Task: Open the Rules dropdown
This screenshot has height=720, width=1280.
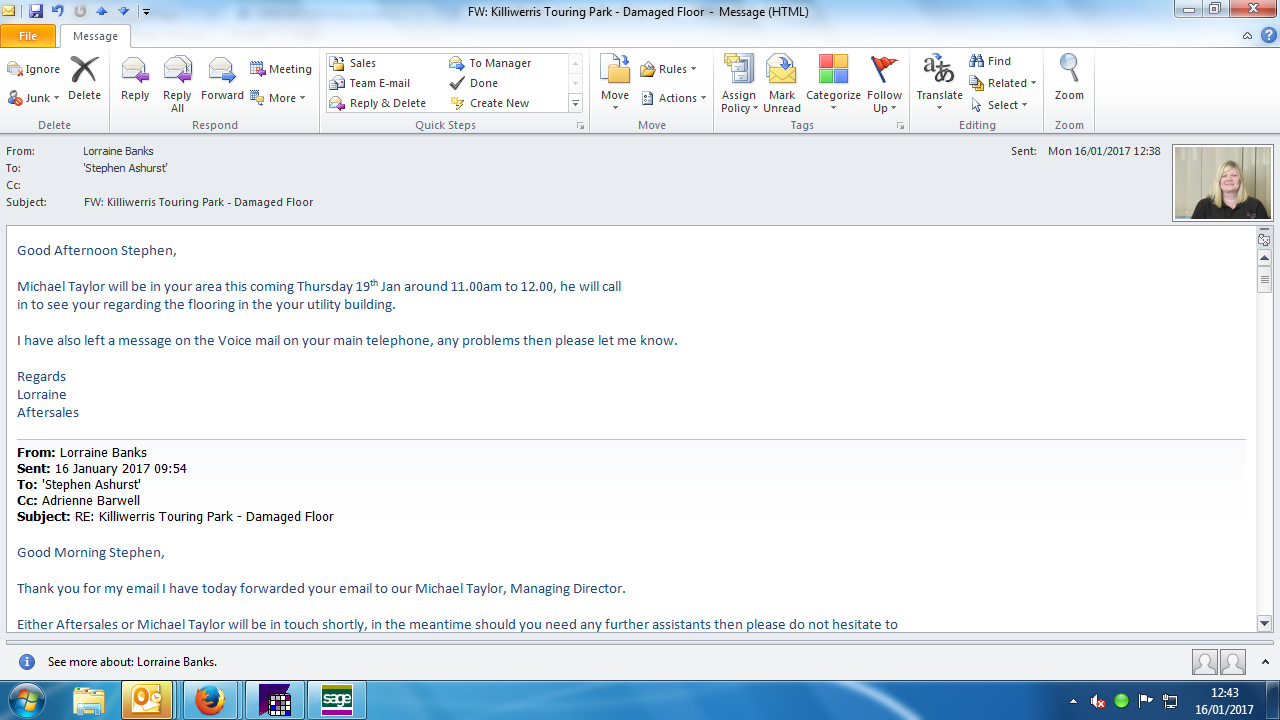Action: click(x=668, y=69)
